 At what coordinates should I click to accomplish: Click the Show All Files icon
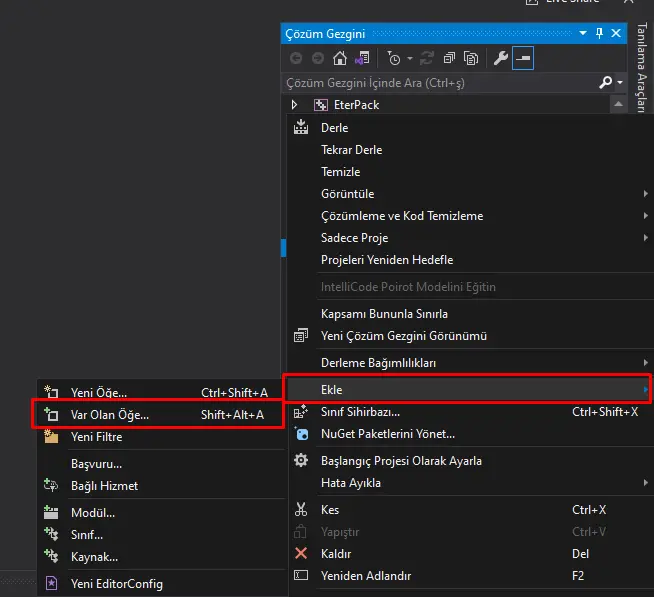(x=470, y=59)
